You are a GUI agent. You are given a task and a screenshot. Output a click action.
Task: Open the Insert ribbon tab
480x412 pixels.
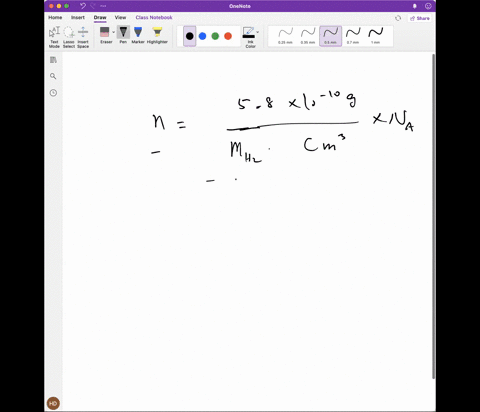78,17
